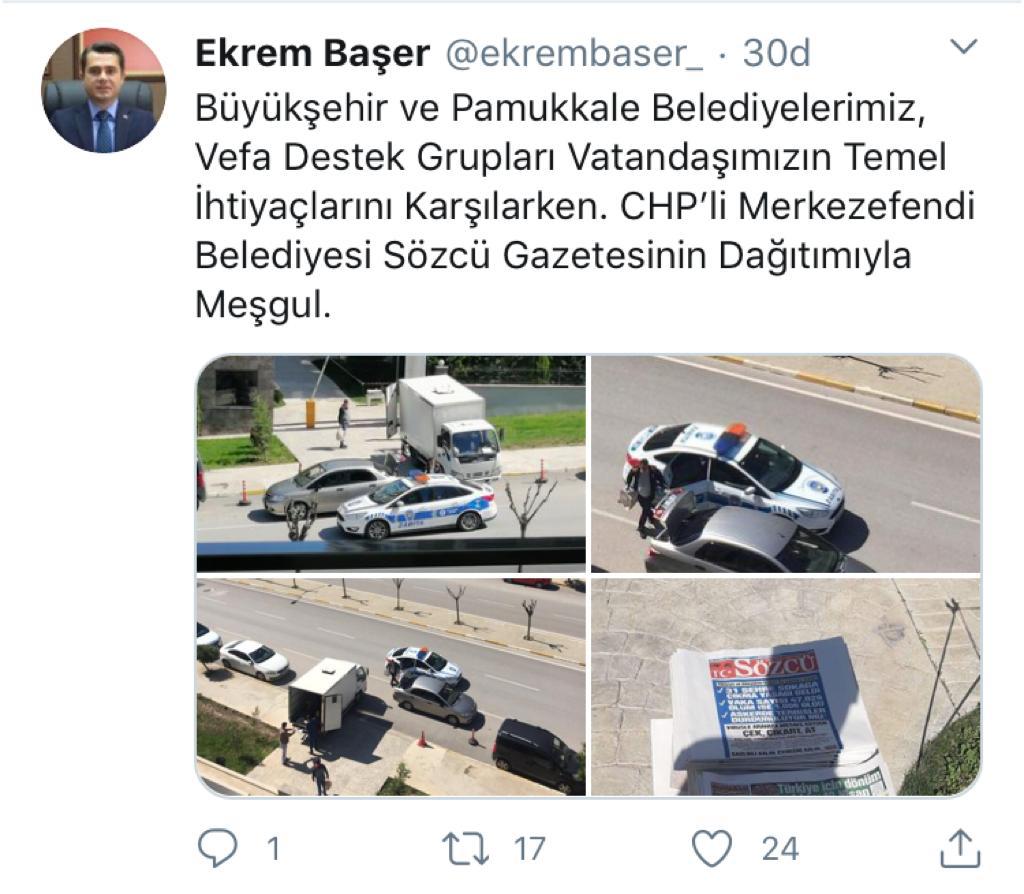Tap the Zabıta car in the top-left photo

[x=417, y=506]
